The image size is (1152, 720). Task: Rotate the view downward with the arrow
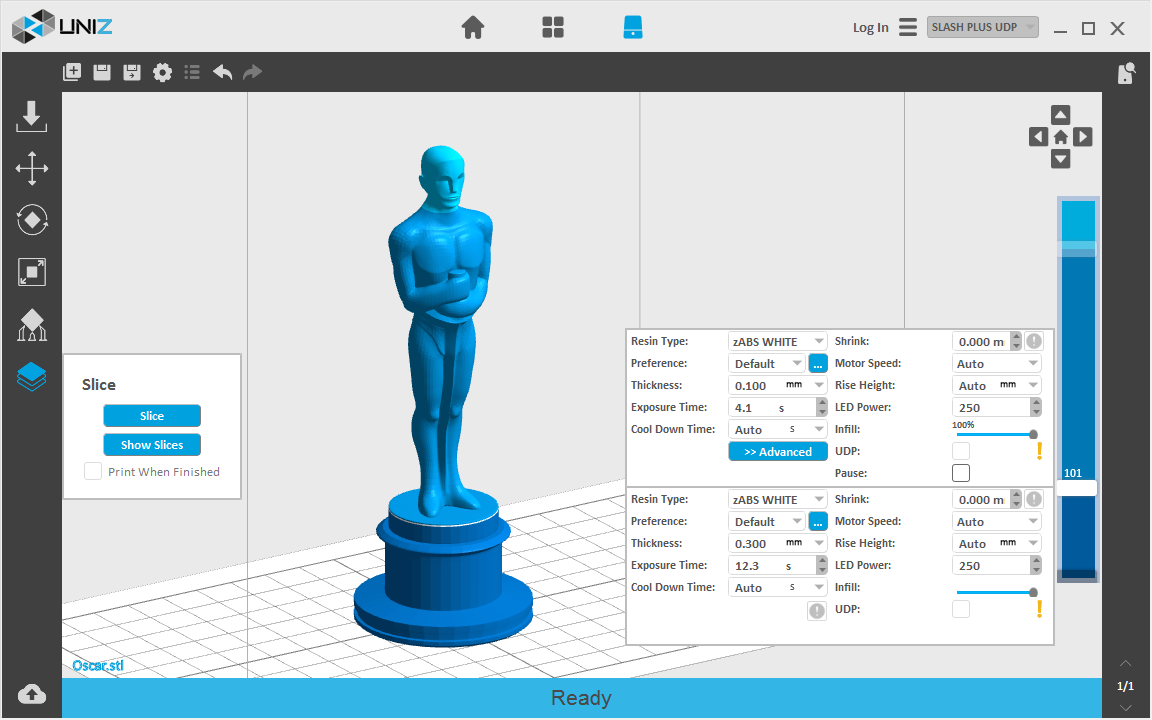(1060, 159)
